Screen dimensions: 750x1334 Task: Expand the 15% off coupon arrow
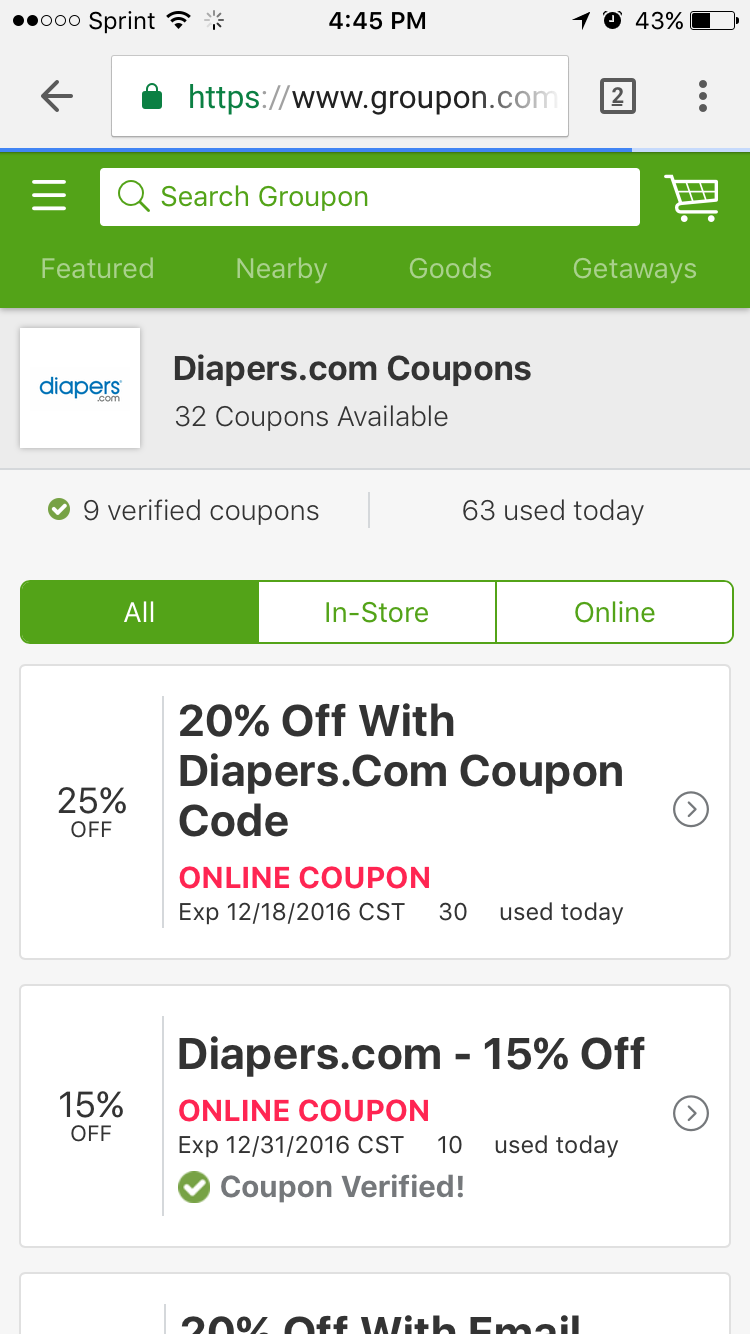pyautogui.click(x=691, y=1113)
